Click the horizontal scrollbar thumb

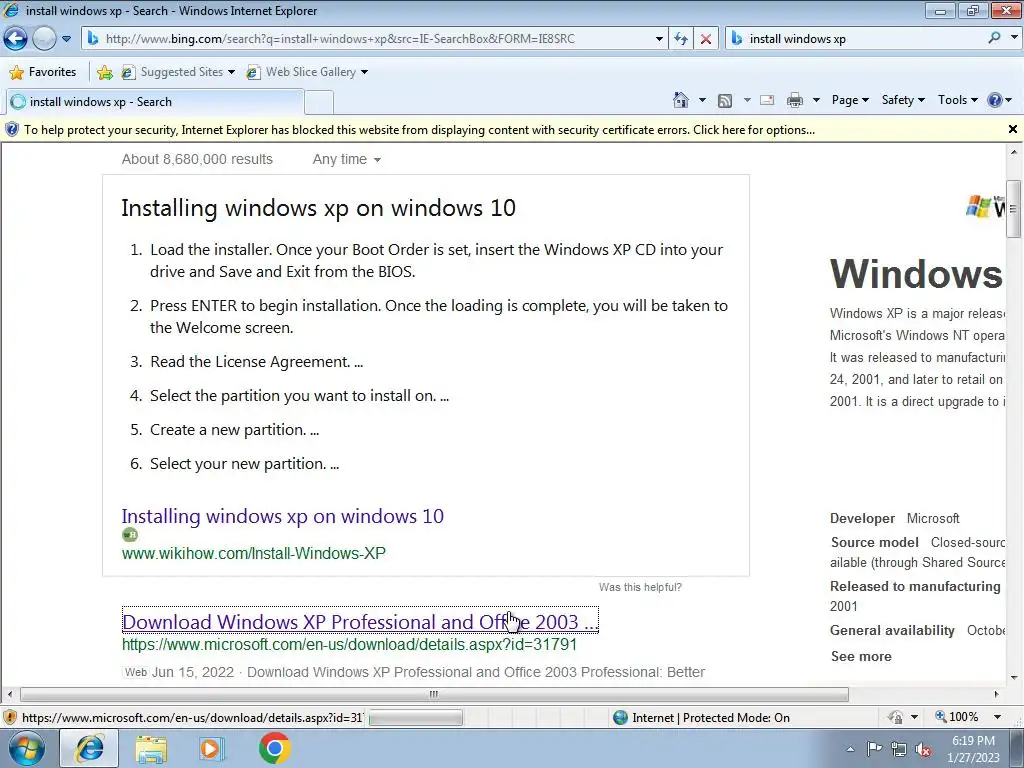pyautogui.click(x=434, y=694)
